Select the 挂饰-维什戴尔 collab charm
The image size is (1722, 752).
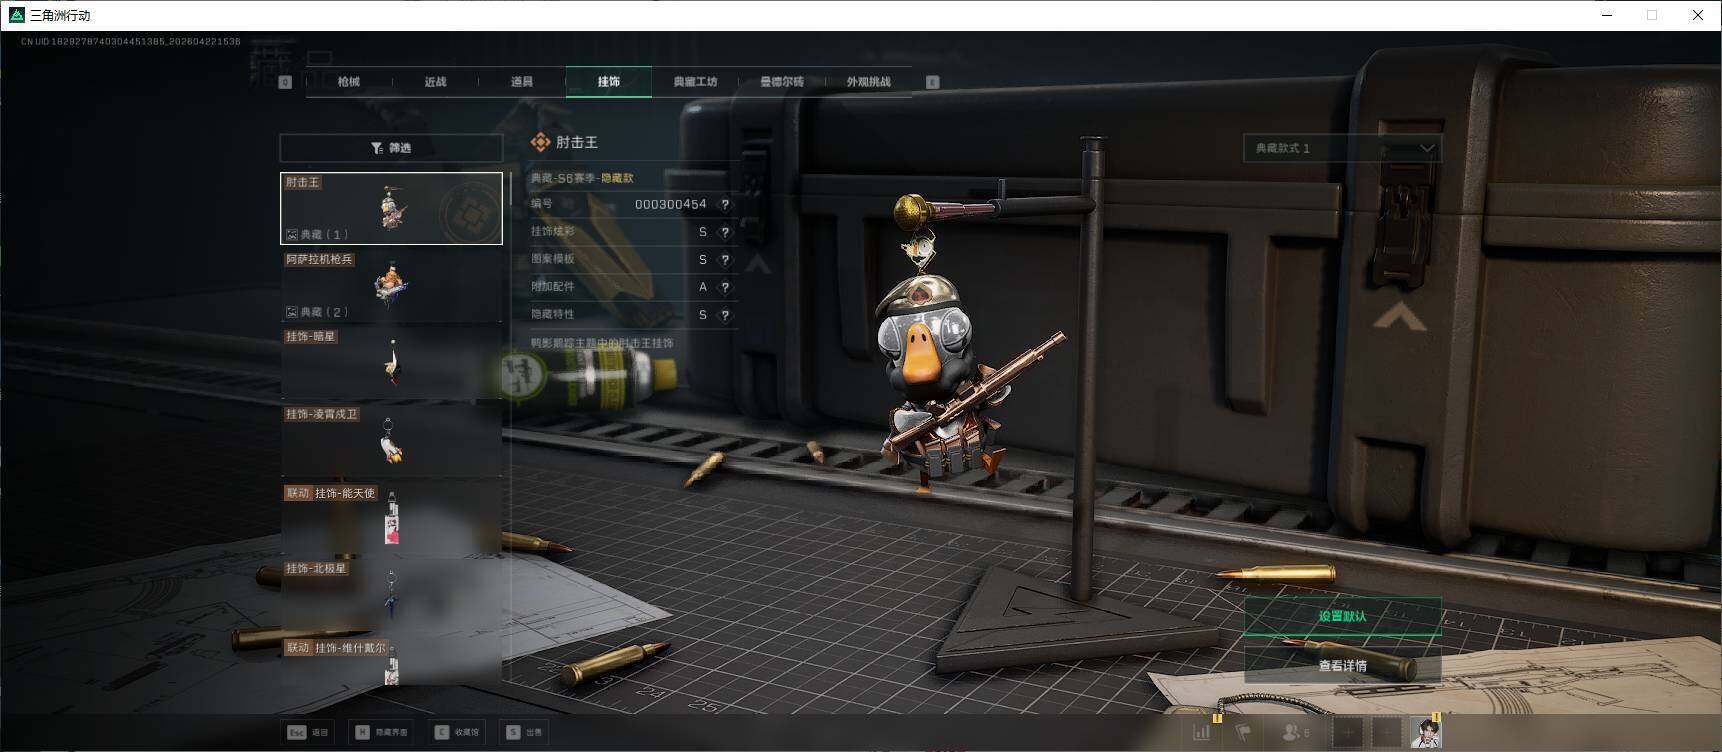tap(391, 662)
